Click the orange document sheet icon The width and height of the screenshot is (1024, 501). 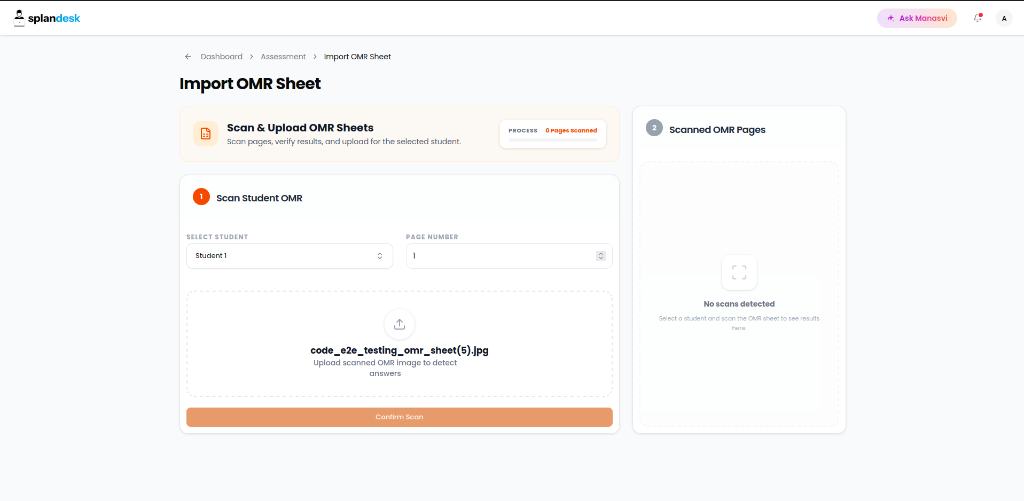click(x=206, y=133)
